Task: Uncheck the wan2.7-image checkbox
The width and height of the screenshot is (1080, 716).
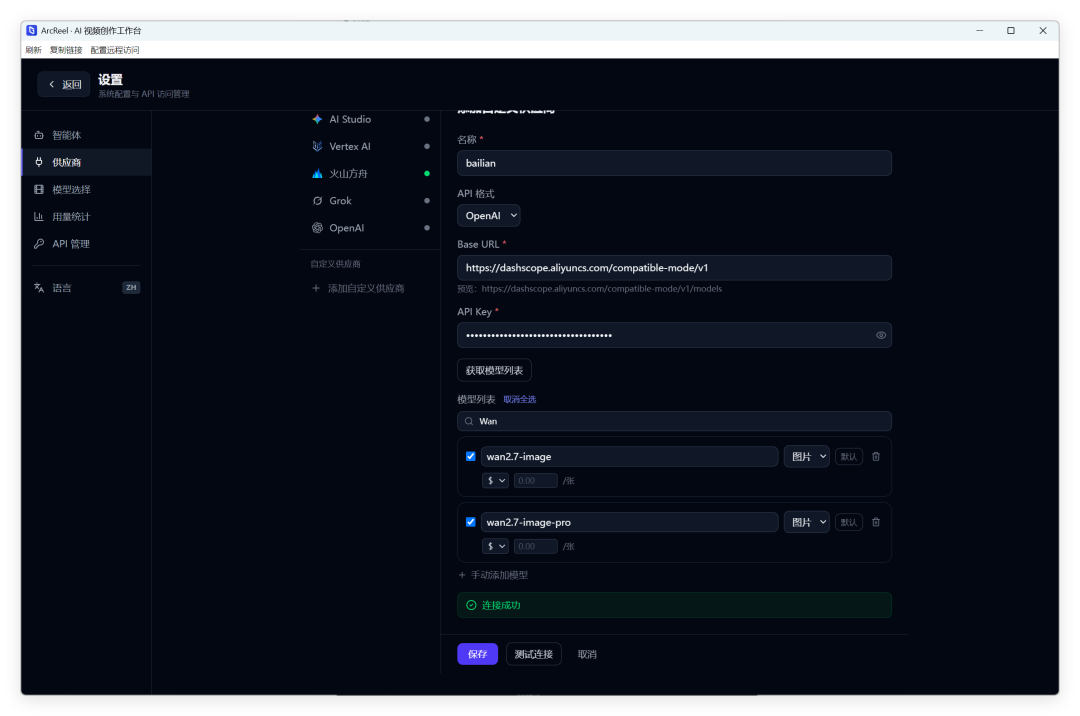Action: pos(470,456)
